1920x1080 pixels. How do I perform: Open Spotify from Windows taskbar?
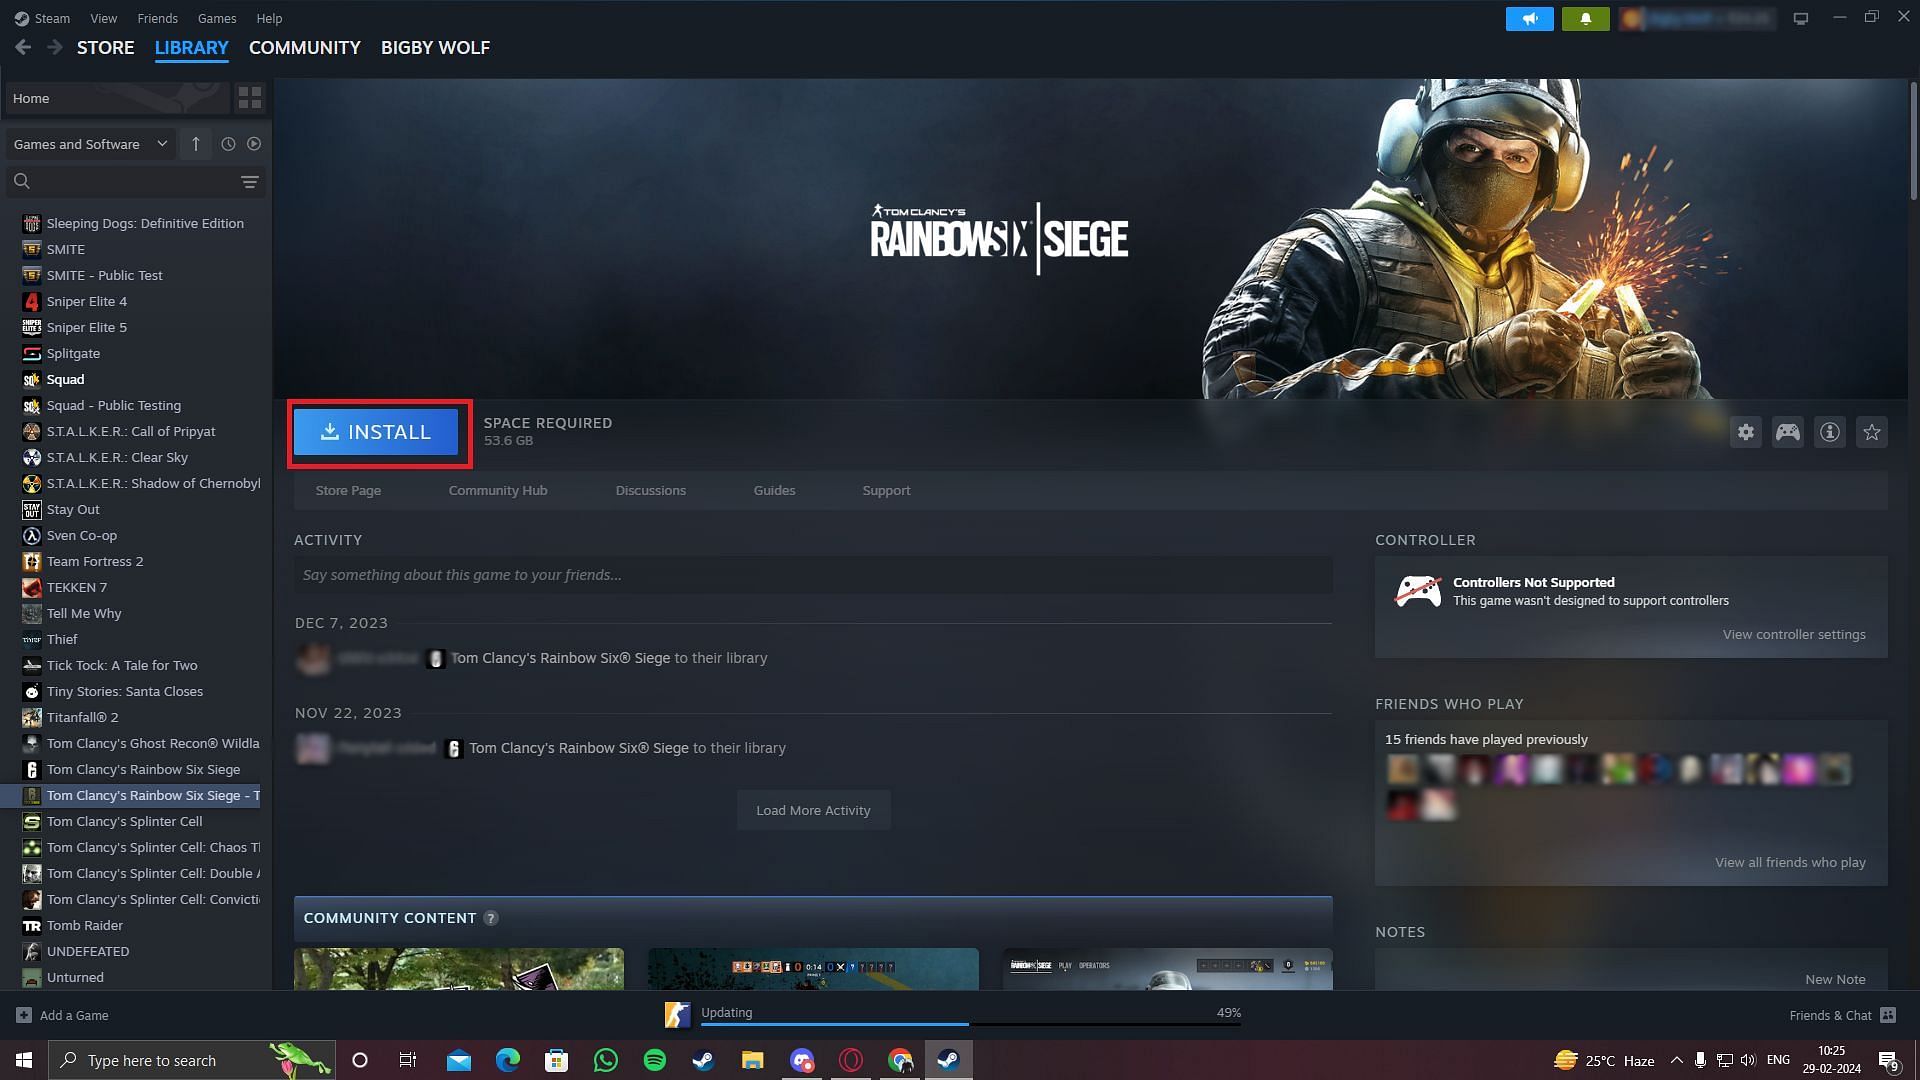pyautogui.click(x=655, y=1059)
